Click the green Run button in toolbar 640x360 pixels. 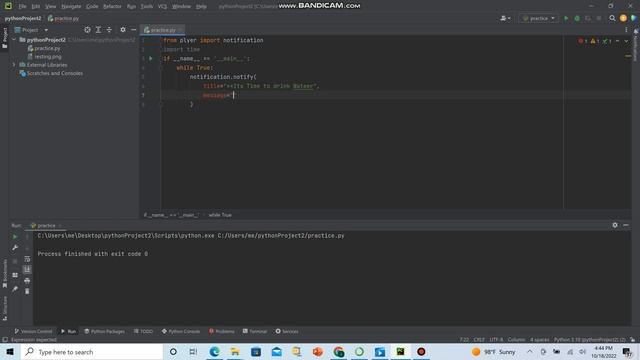pyautogui.click(x=566, y=18)
